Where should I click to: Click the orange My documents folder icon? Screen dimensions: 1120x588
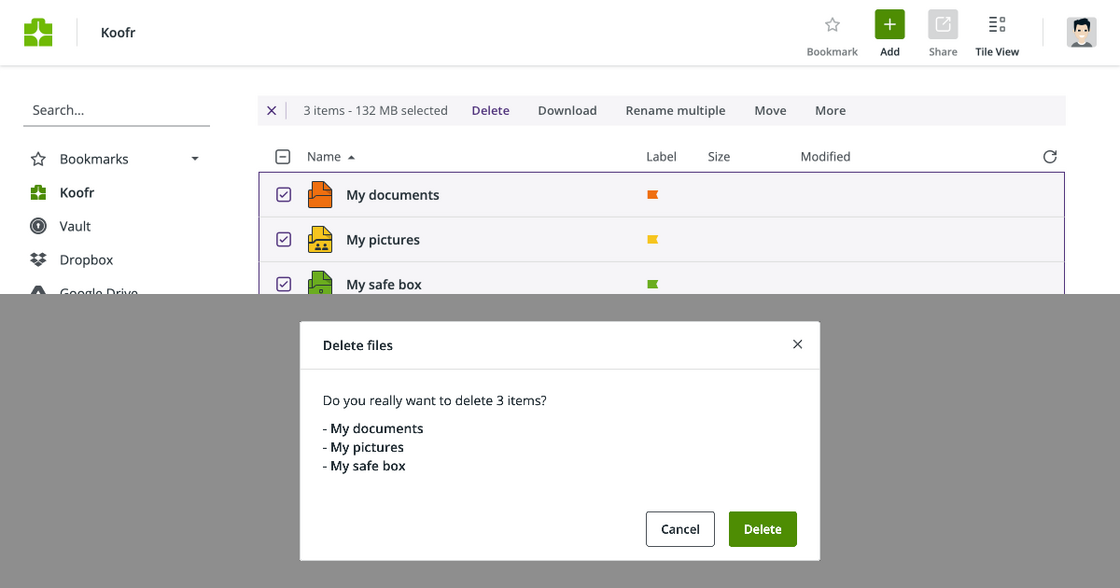(x=320, y=194)
